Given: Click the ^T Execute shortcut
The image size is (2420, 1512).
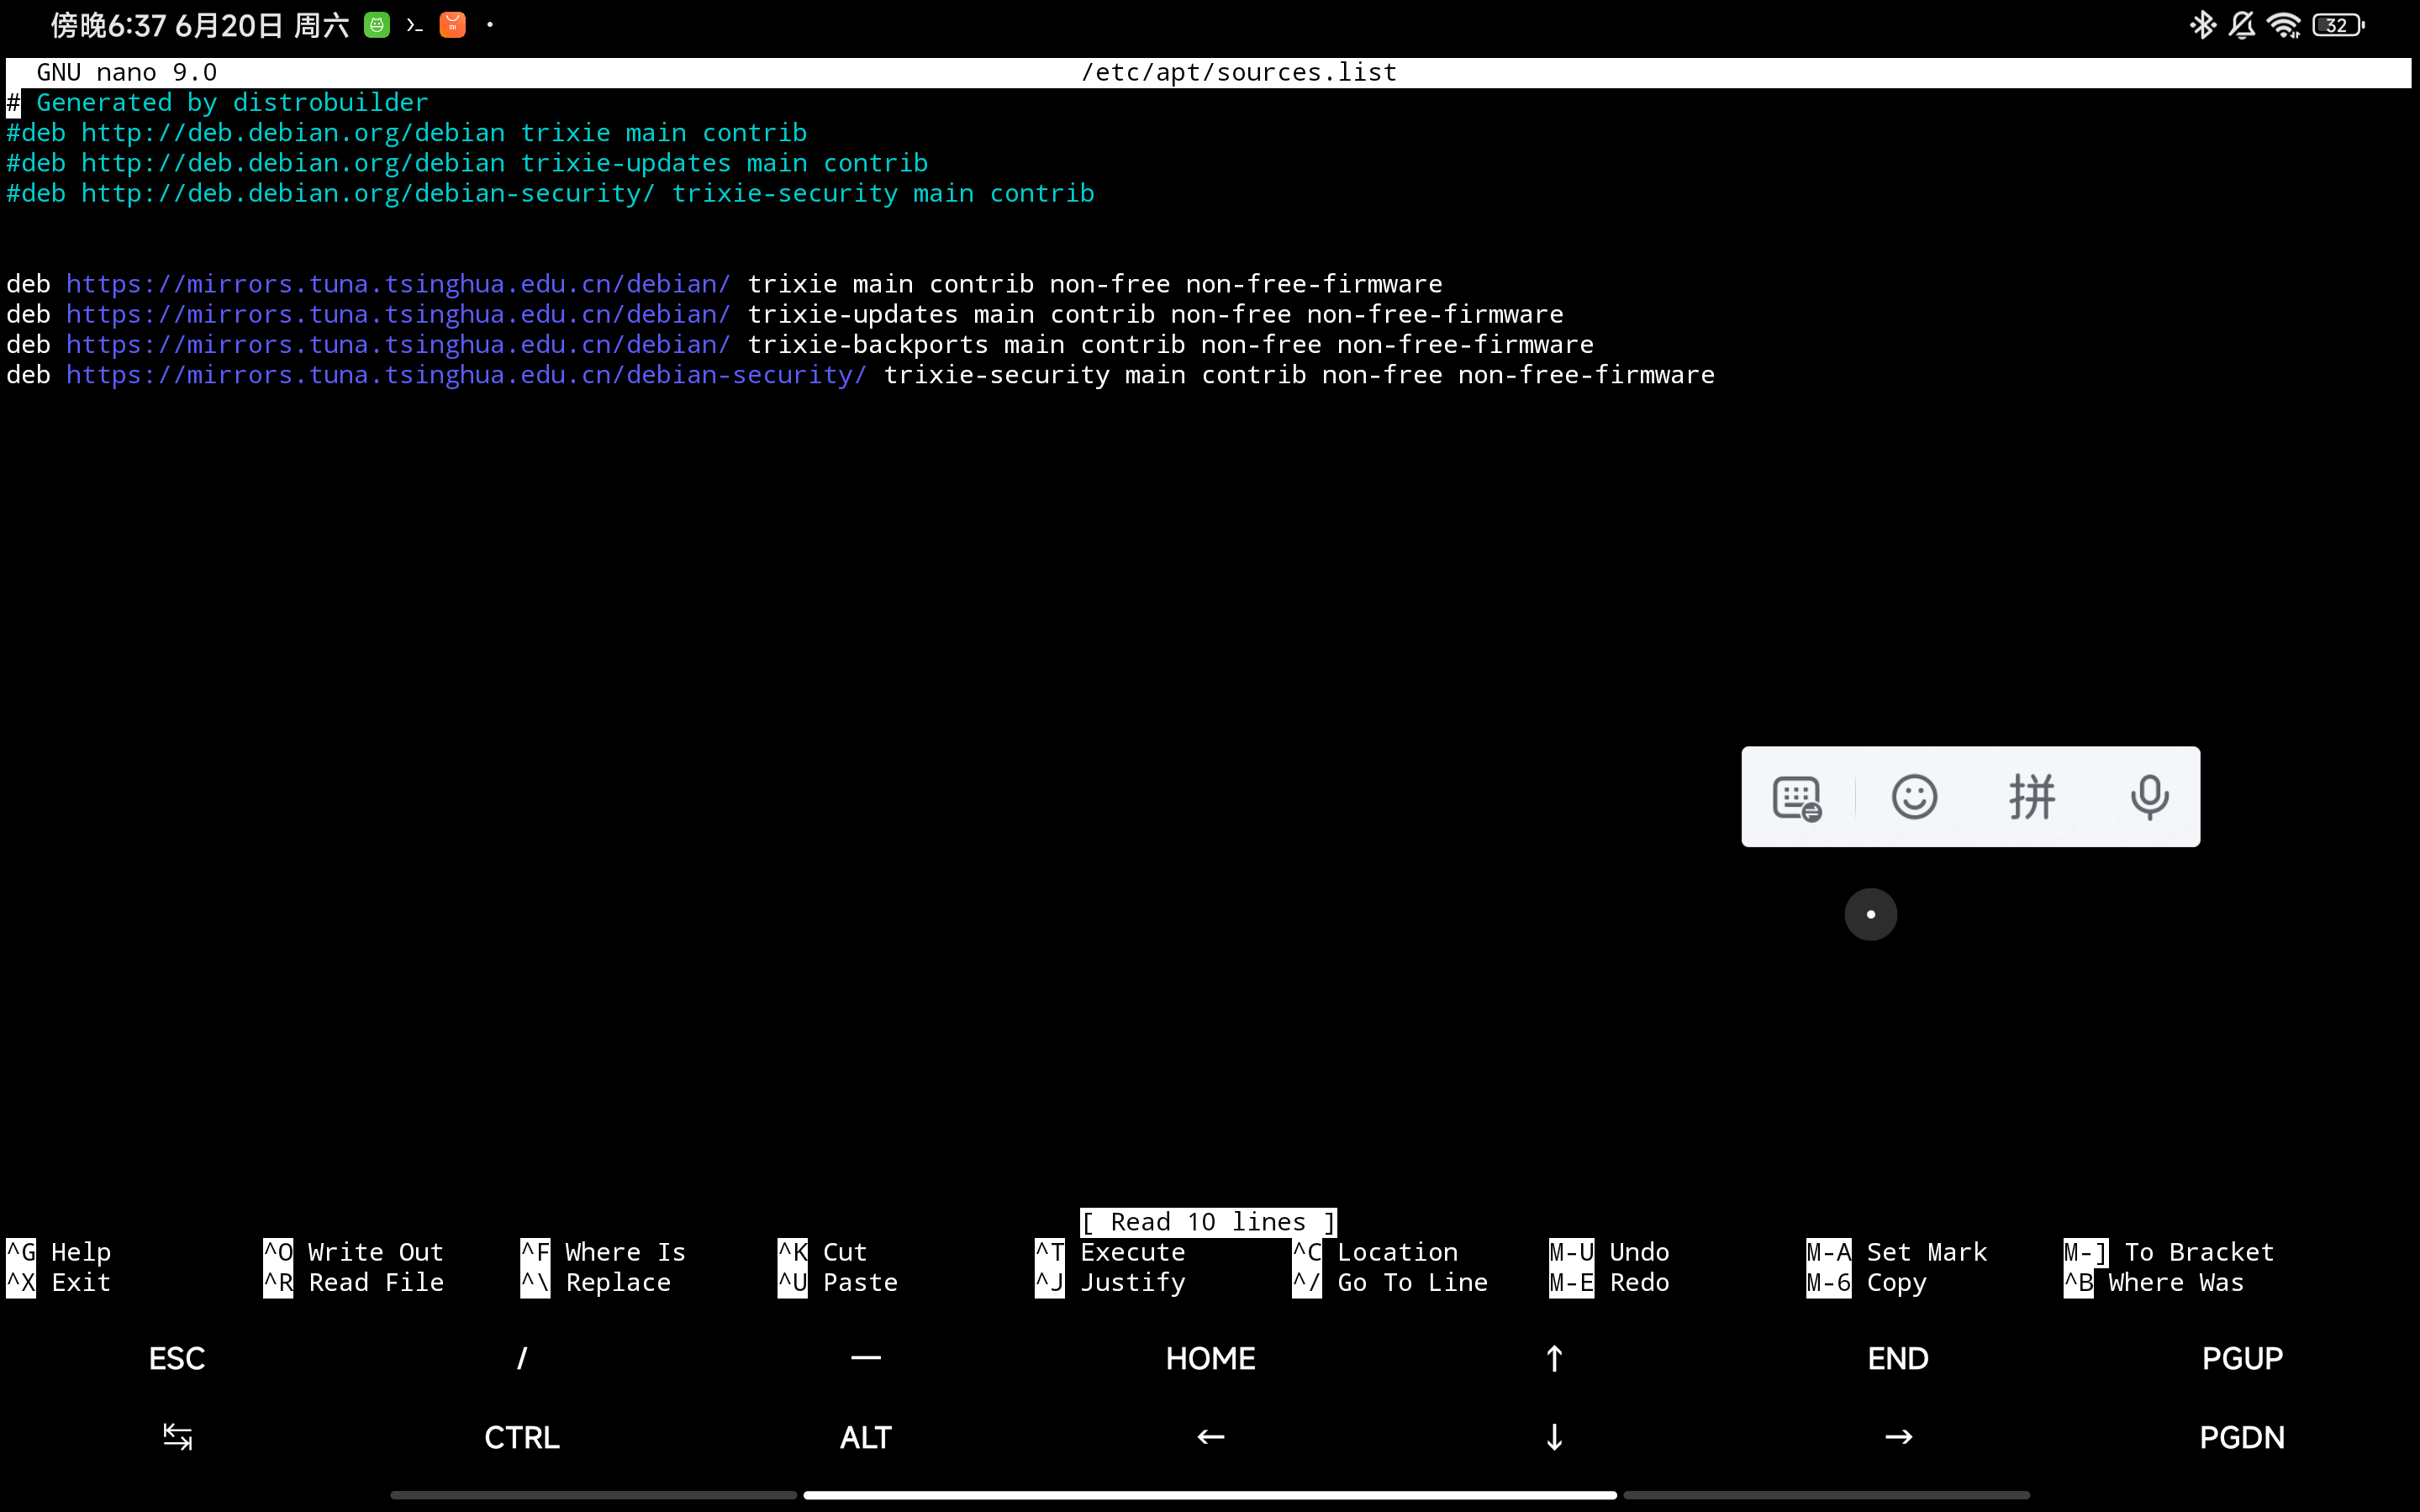Looking at the screenshot, I should [x=1110, y=1252].
